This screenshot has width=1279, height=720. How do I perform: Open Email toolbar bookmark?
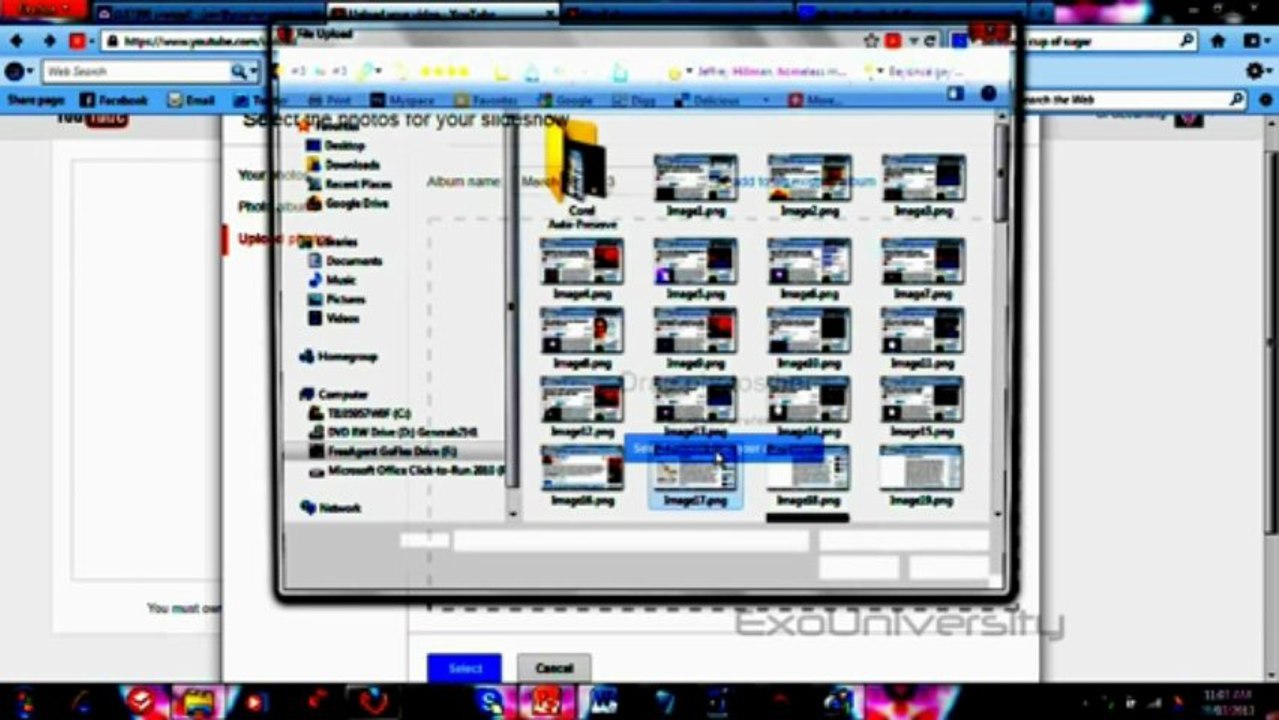pos(191,100)
